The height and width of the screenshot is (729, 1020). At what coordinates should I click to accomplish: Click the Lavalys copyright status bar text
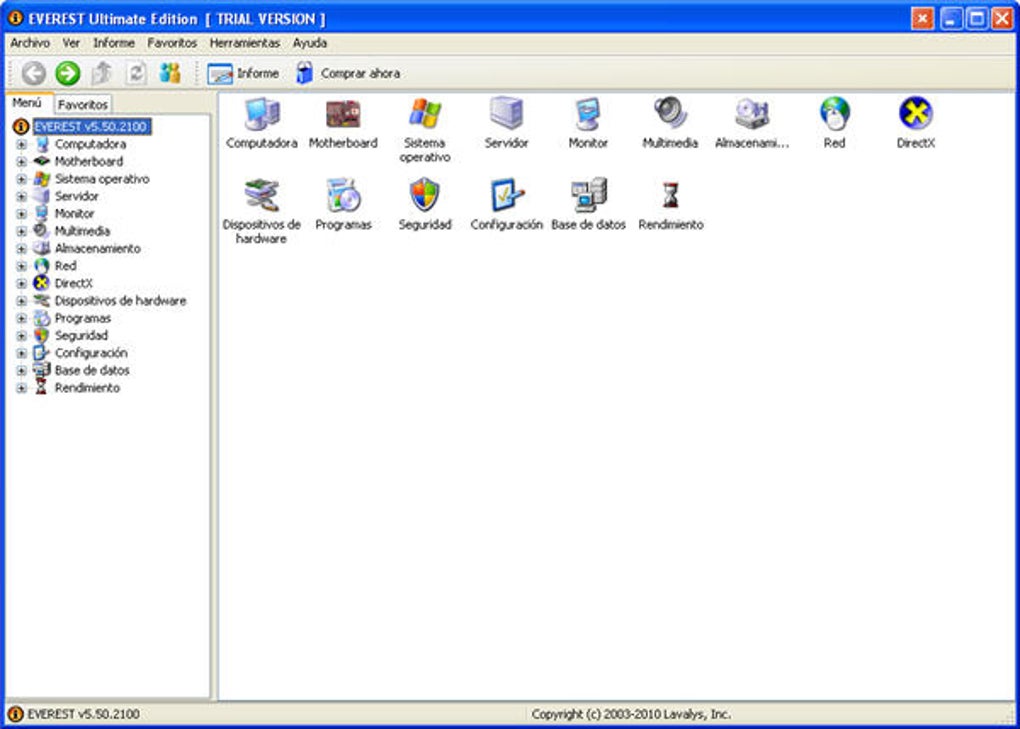tap(631, 714)
